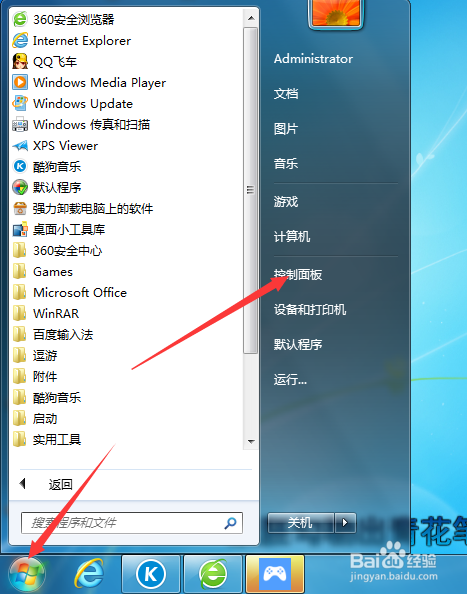Click the program list scrollbar thumb
467x594 pixels.
click(x=250, y=190)
